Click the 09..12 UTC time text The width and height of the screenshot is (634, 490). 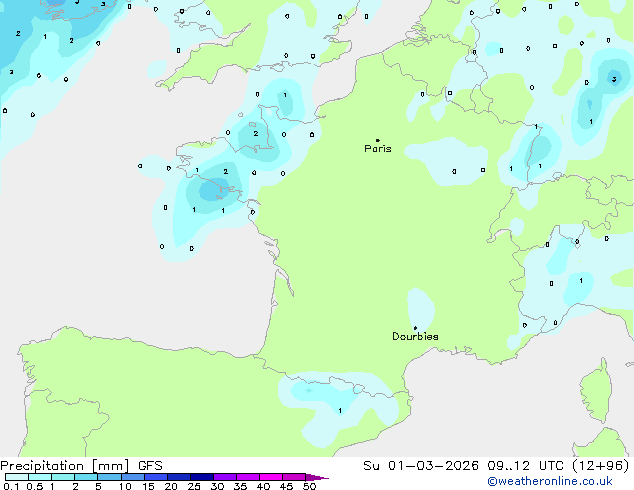tap(525, 466)
